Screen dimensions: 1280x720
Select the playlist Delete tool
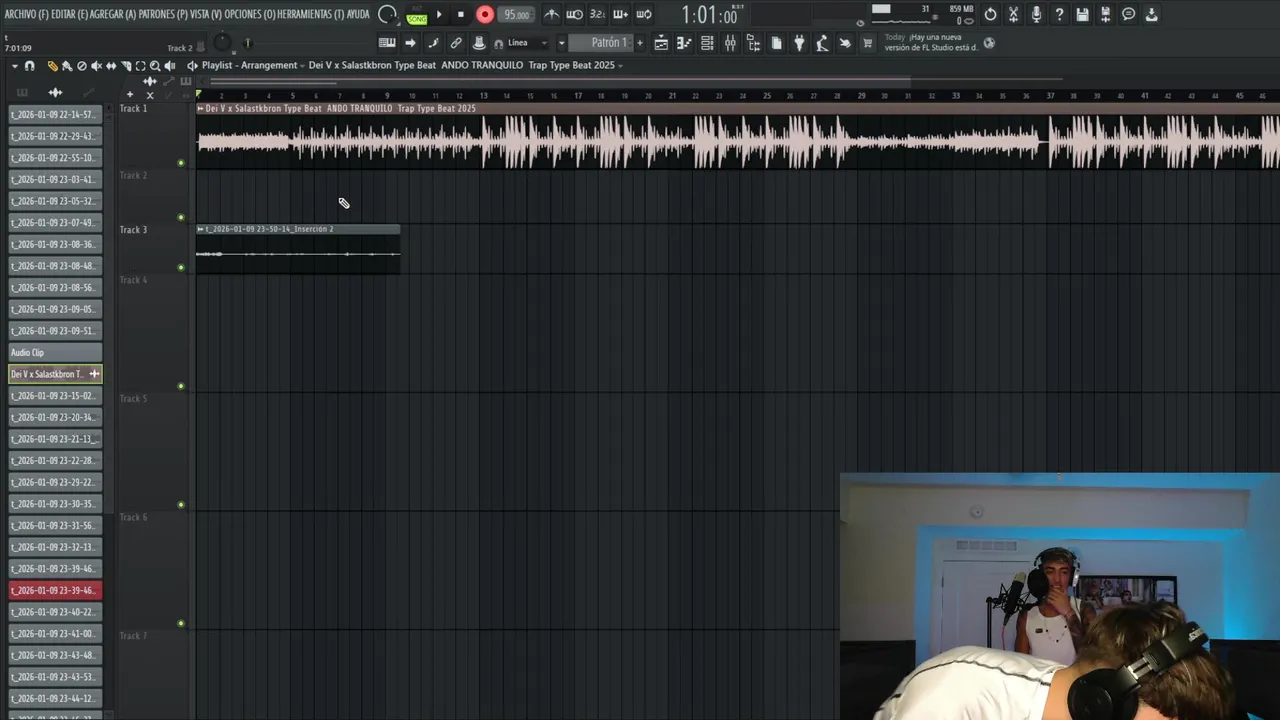82,66
